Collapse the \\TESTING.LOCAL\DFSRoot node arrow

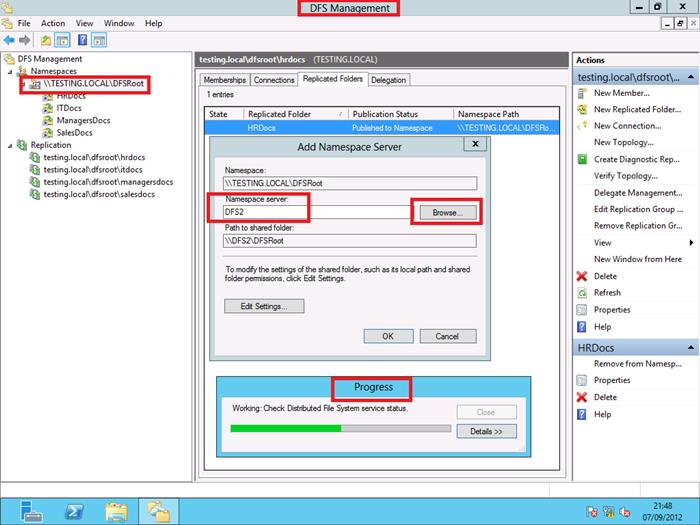click(23, 84)
